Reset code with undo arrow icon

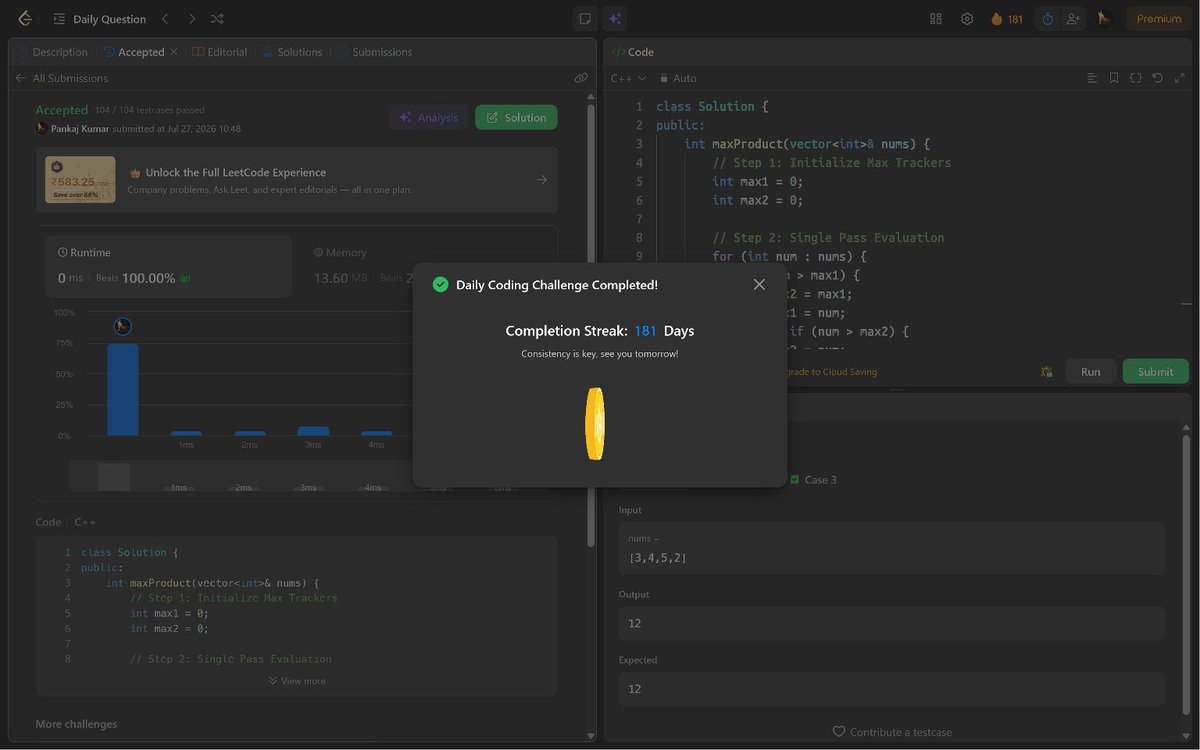click(1158, 78)
